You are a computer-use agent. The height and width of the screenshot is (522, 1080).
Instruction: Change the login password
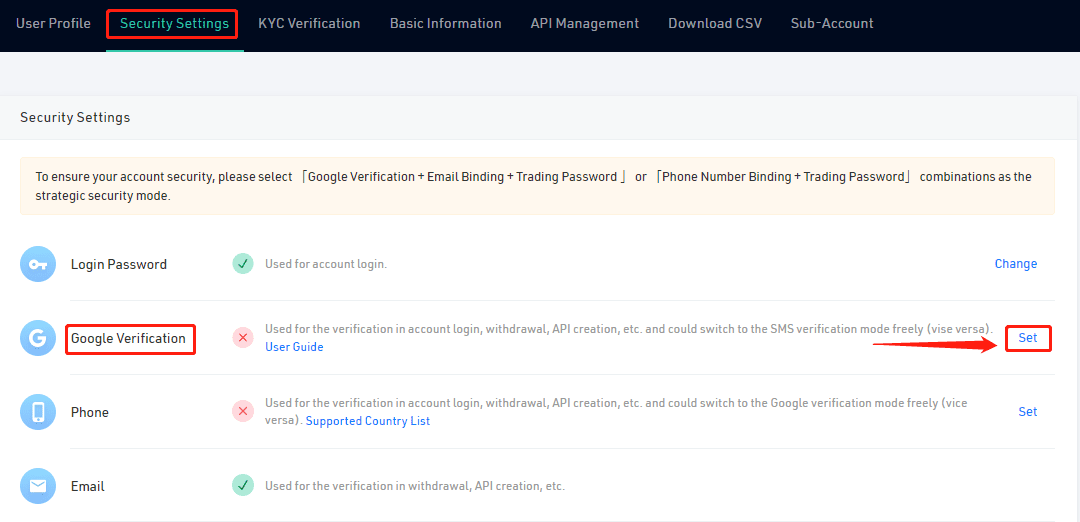click(1016, 264)
